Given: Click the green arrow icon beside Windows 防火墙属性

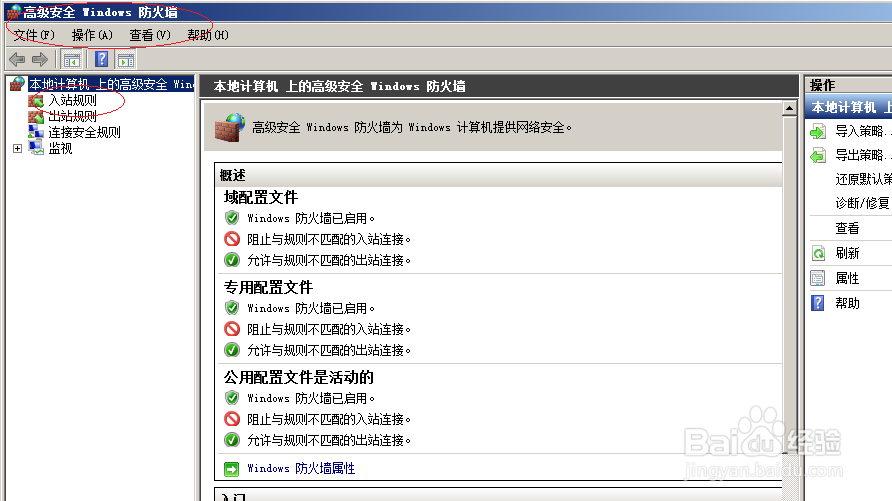Looking at the screenshot, I should (x=232, y=469).
